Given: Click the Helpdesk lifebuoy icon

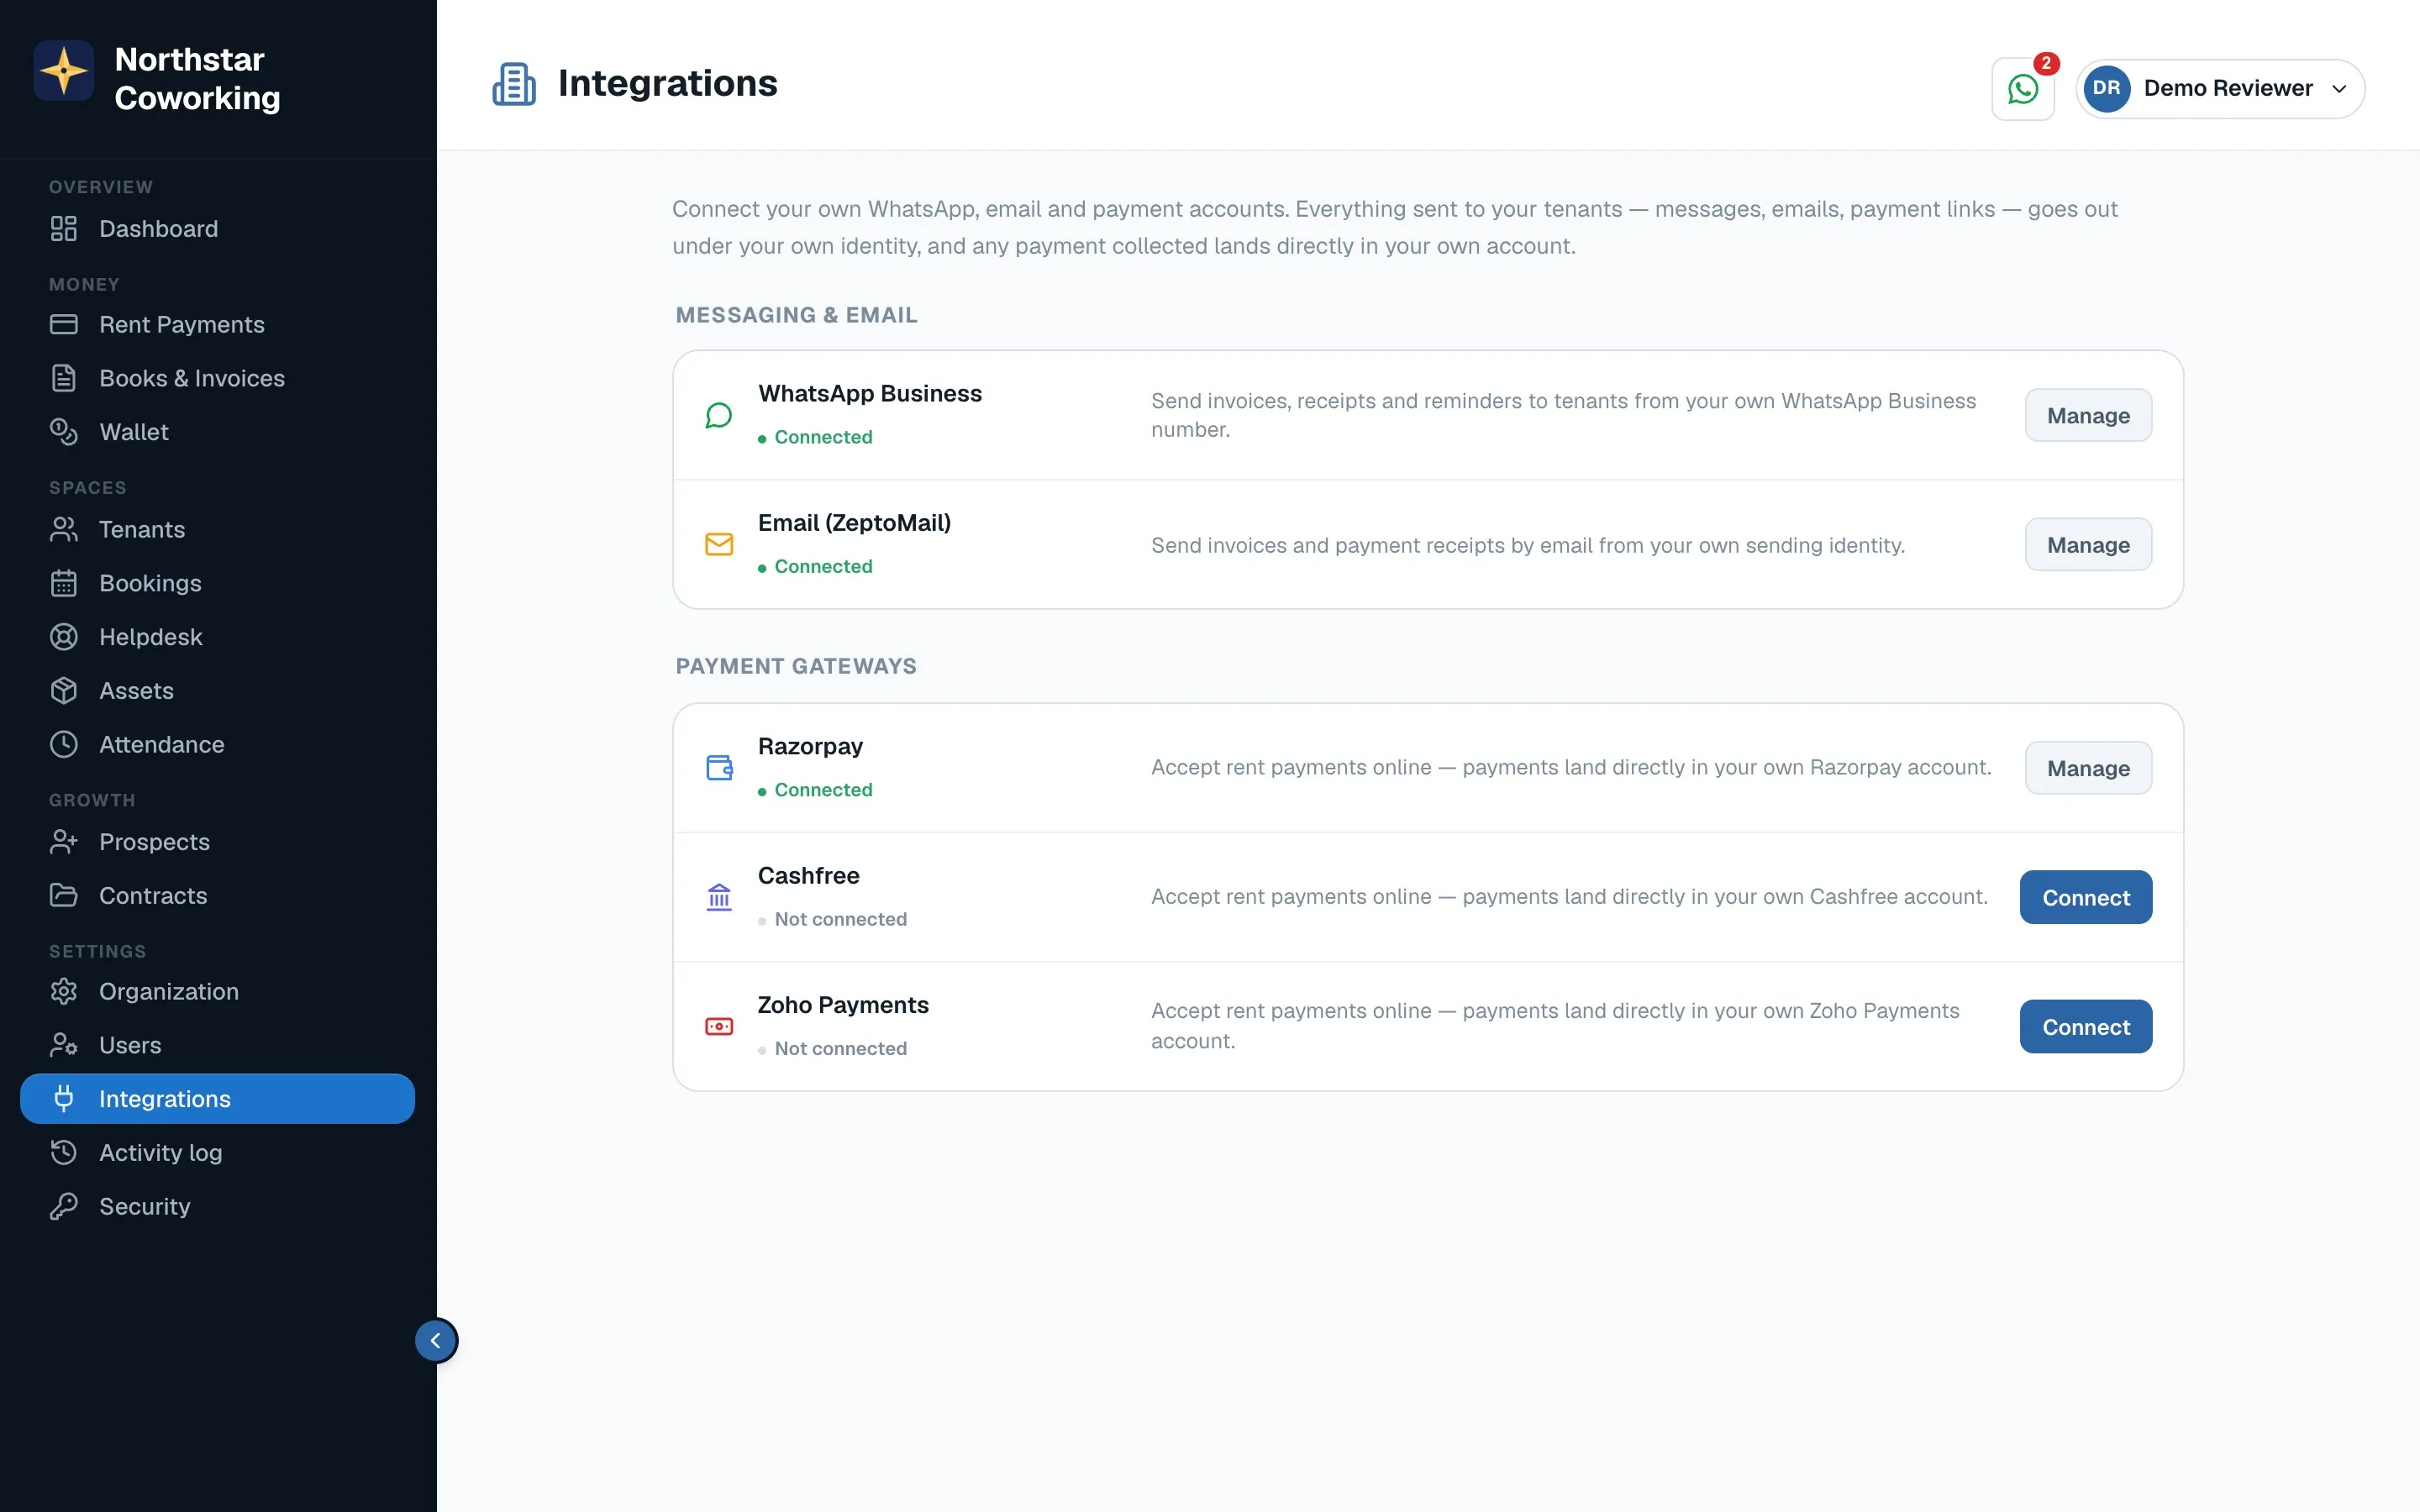Looking at the screenshot, I should (x=64, y=637).
